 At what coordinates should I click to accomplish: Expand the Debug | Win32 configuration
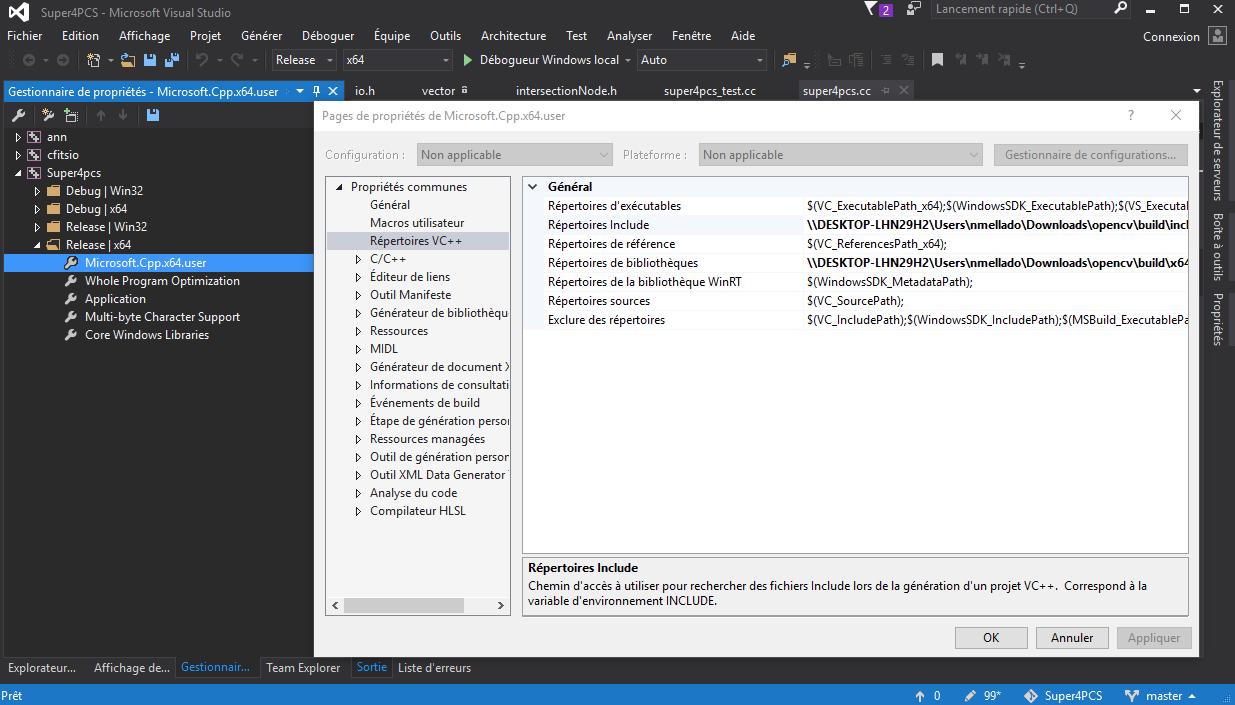click(x=38, y=191)
